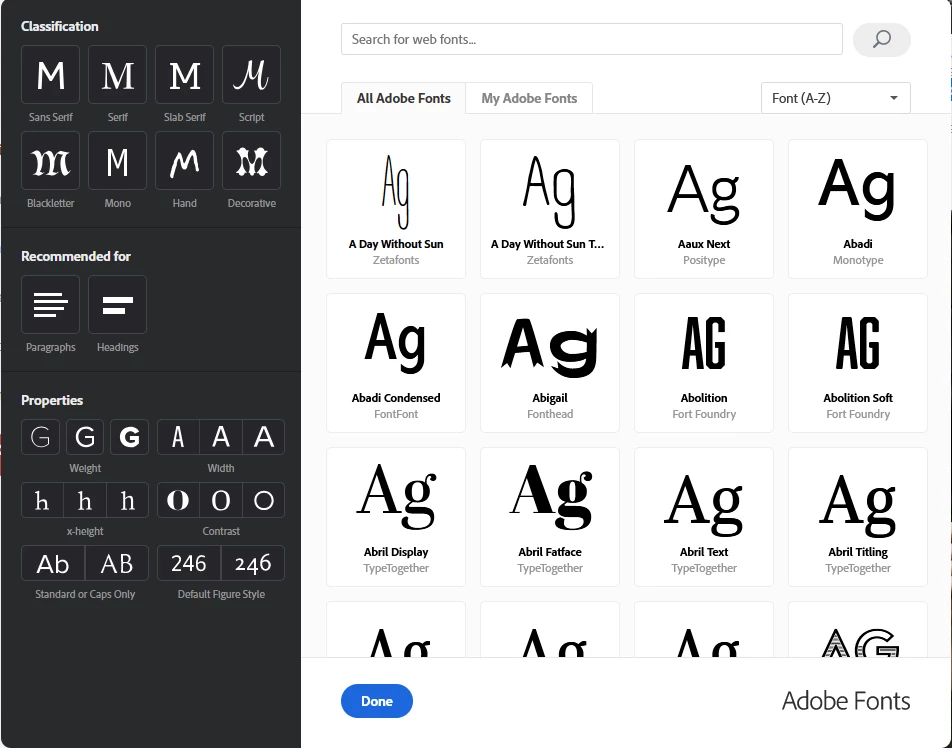Viewport: 952px width, 748px height.
Task: Select fonts recommended for Headings
Action: coord(117,305)
